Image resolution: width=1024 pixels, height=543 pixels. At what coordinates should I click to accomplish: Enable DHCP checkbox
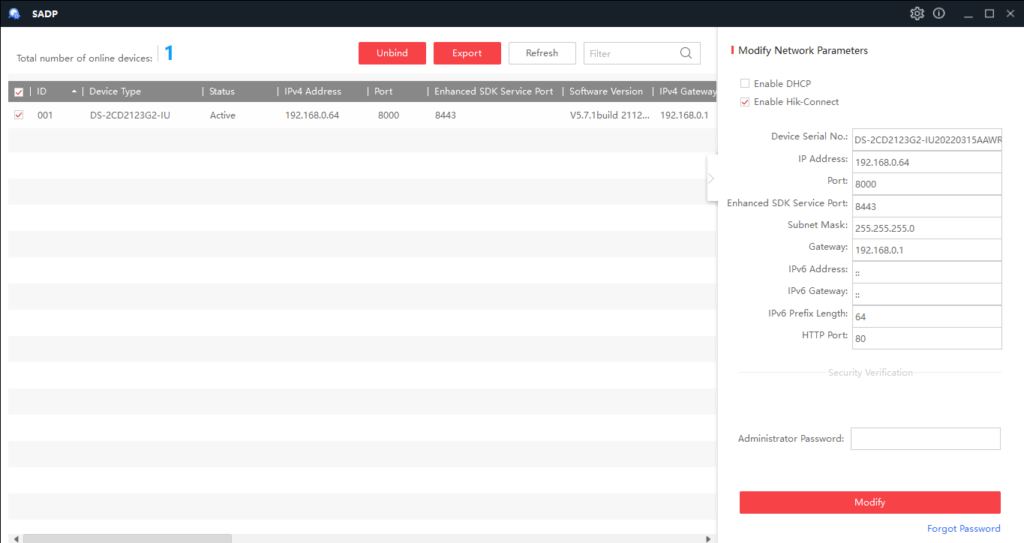[744, 83]
